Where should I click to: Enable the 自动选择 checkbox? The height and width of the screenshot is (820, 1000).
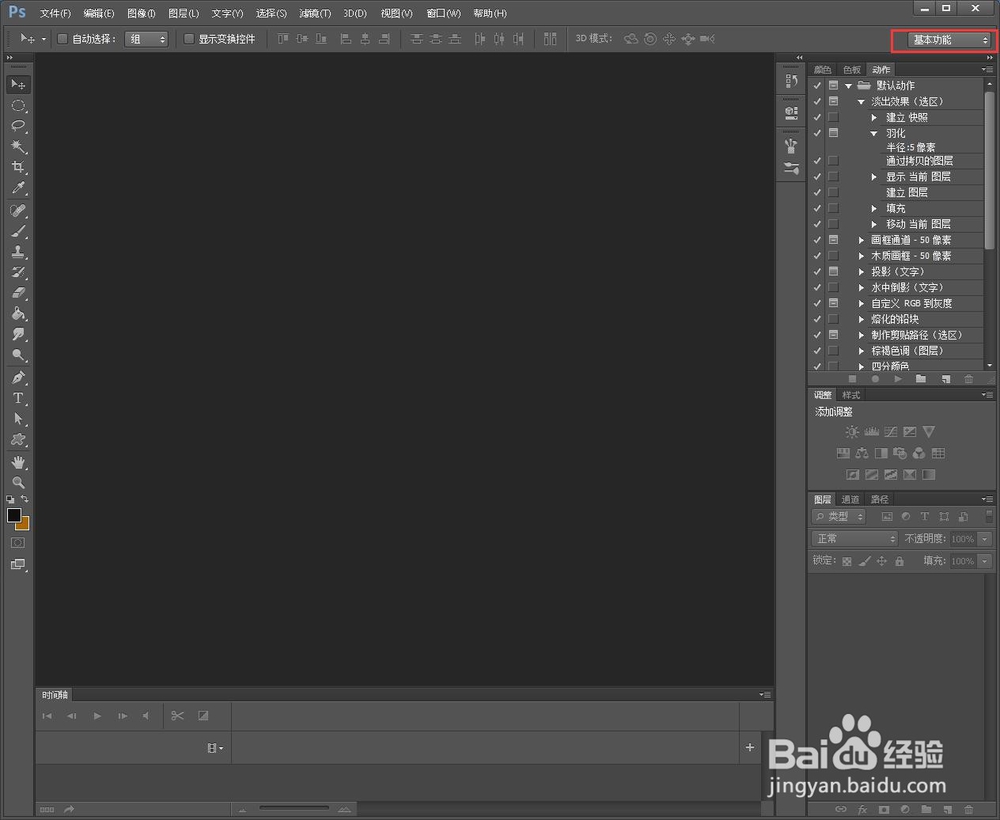pos(62,39)
